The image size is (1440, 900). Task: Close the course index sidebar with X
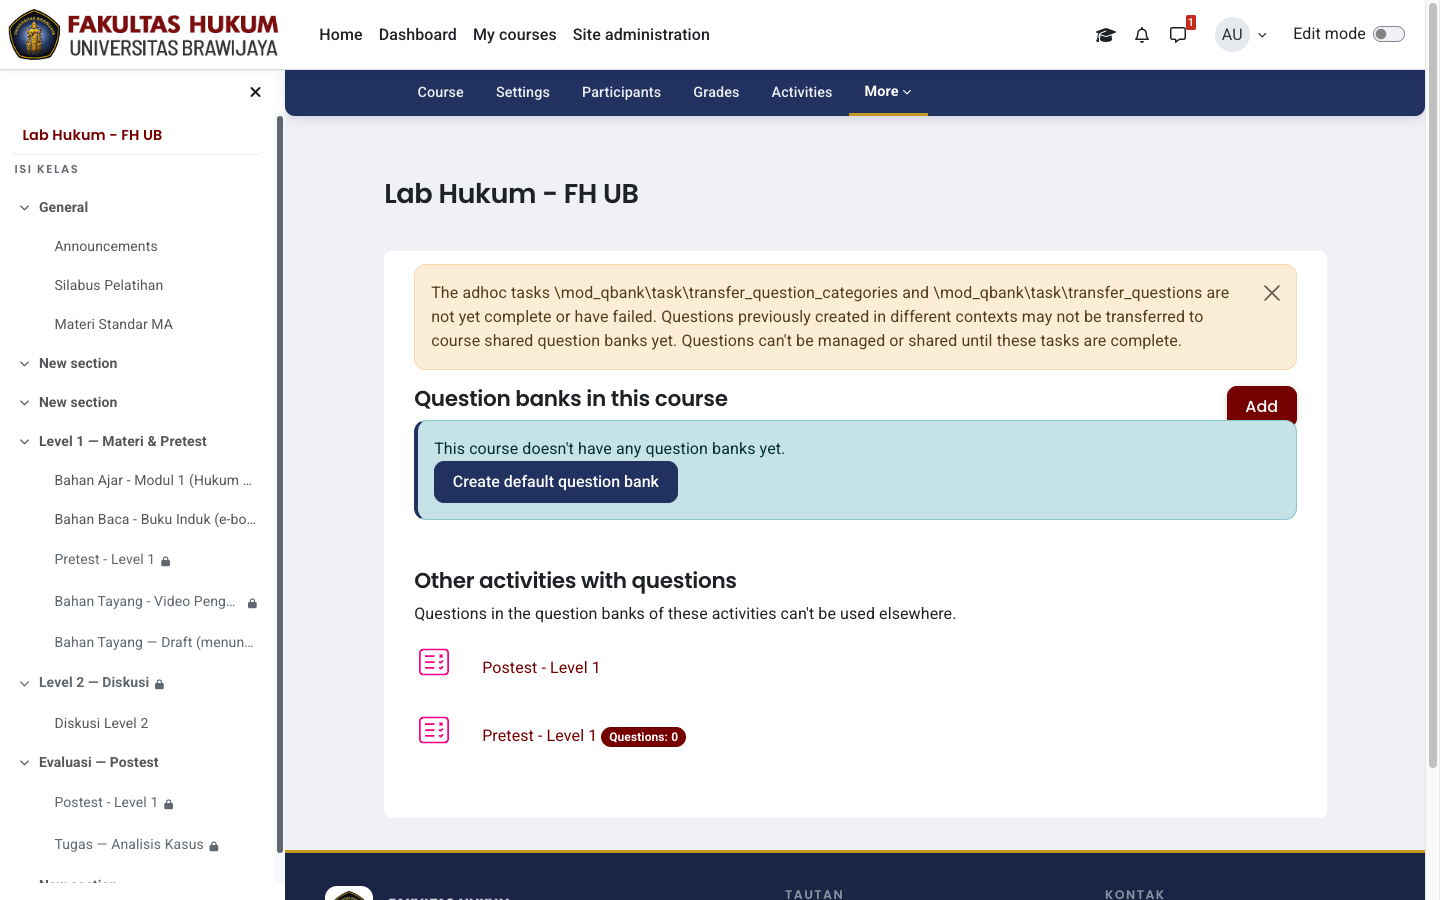point(255,92)
